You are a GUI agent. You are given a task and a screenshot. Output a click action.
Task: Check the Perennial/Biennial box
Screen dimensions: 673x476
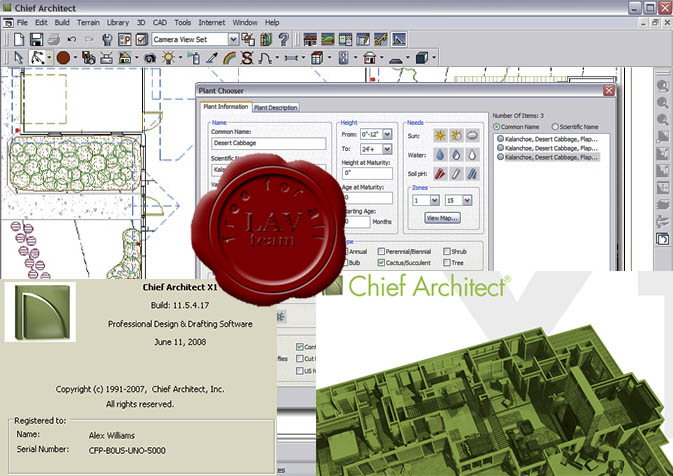tap(381, 252)
